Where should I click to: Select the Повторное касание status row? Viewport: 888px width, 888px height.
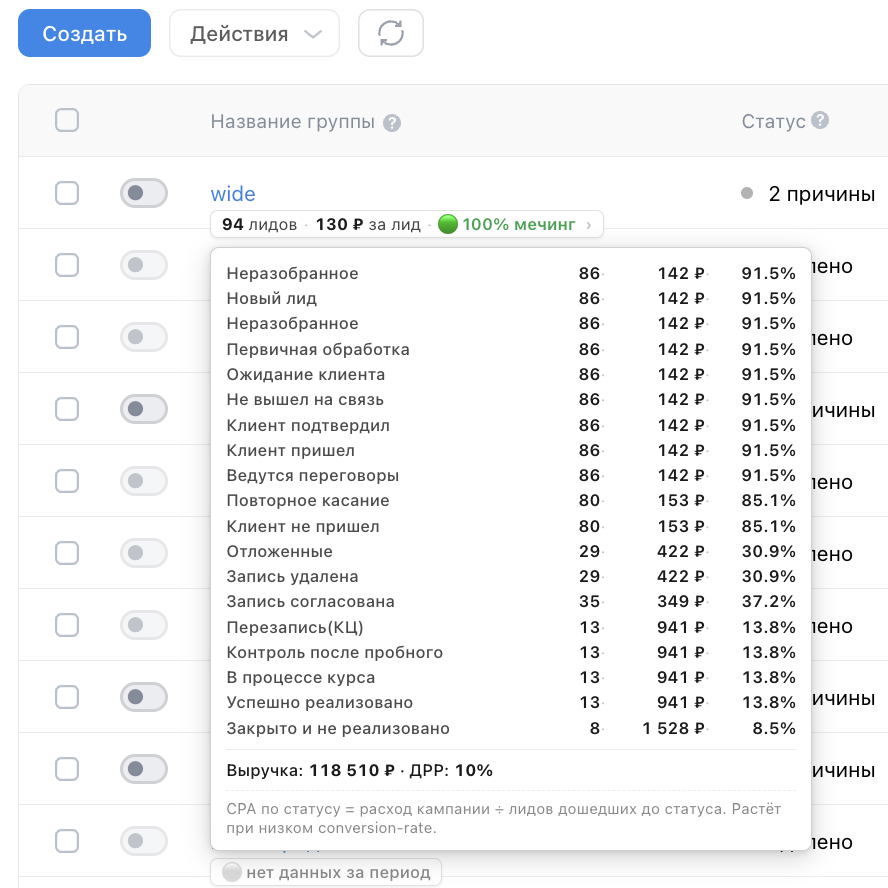tap(511, 500)
